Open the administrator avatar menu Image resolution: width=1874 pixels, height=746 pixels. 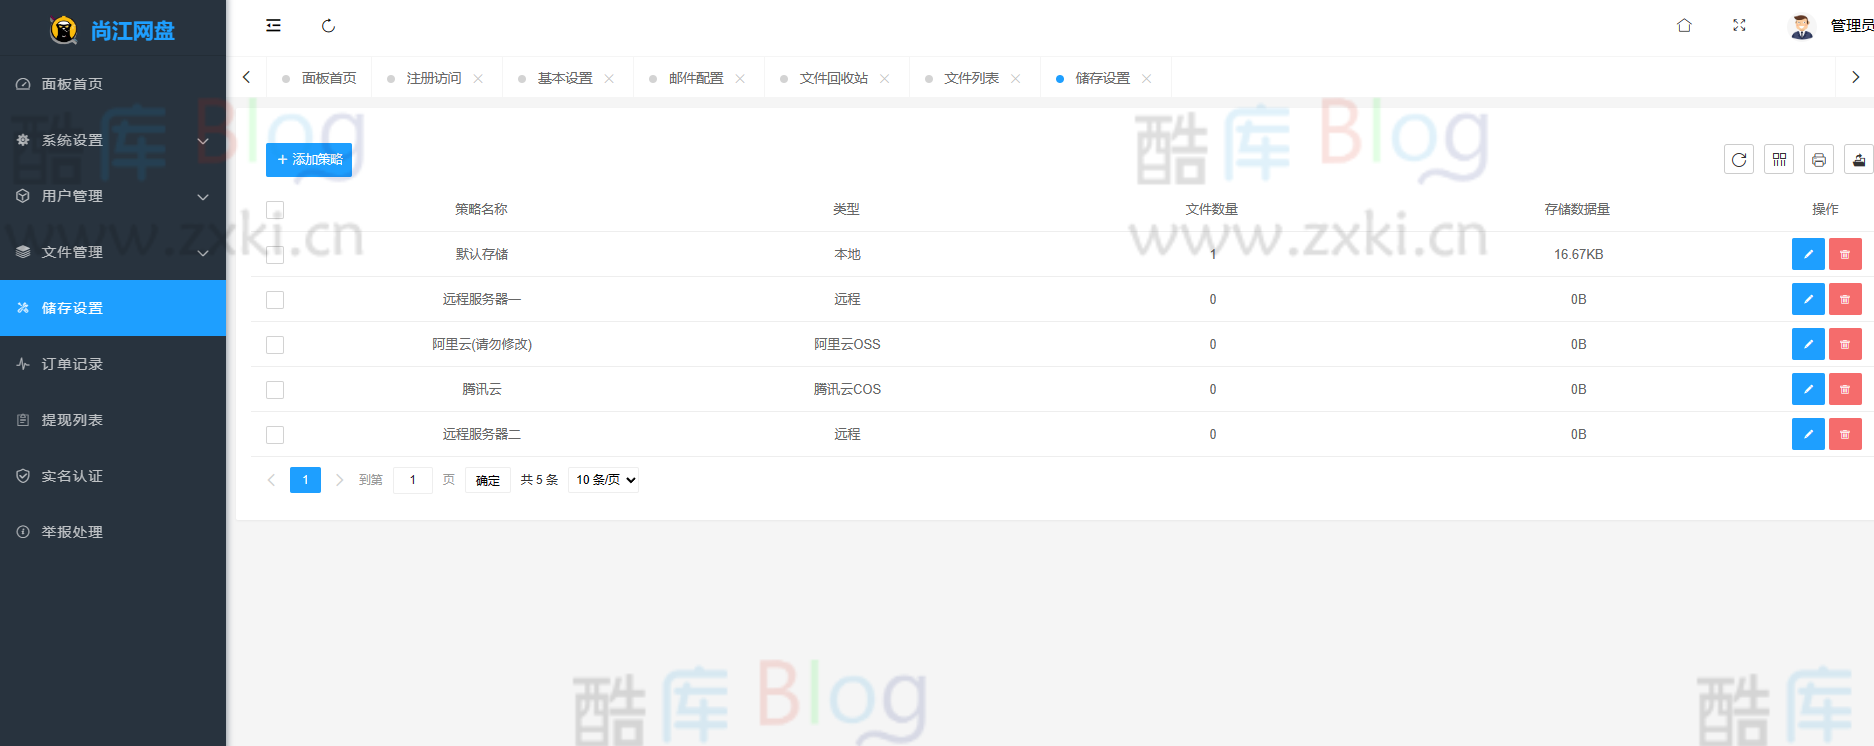1831,26
